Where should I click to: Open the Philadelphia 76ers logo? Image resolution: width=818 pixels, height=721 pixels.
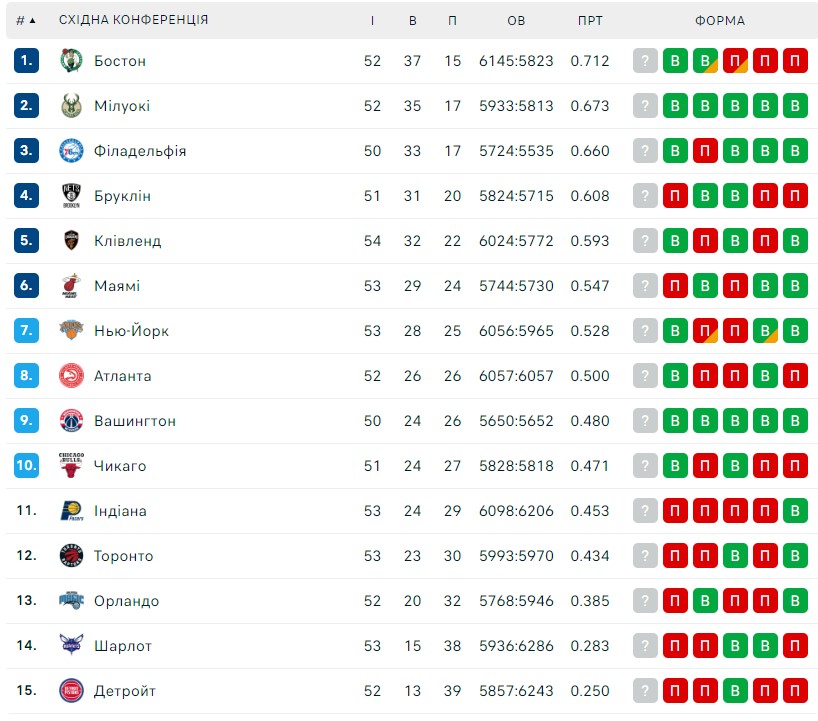[x=71, y=151]
